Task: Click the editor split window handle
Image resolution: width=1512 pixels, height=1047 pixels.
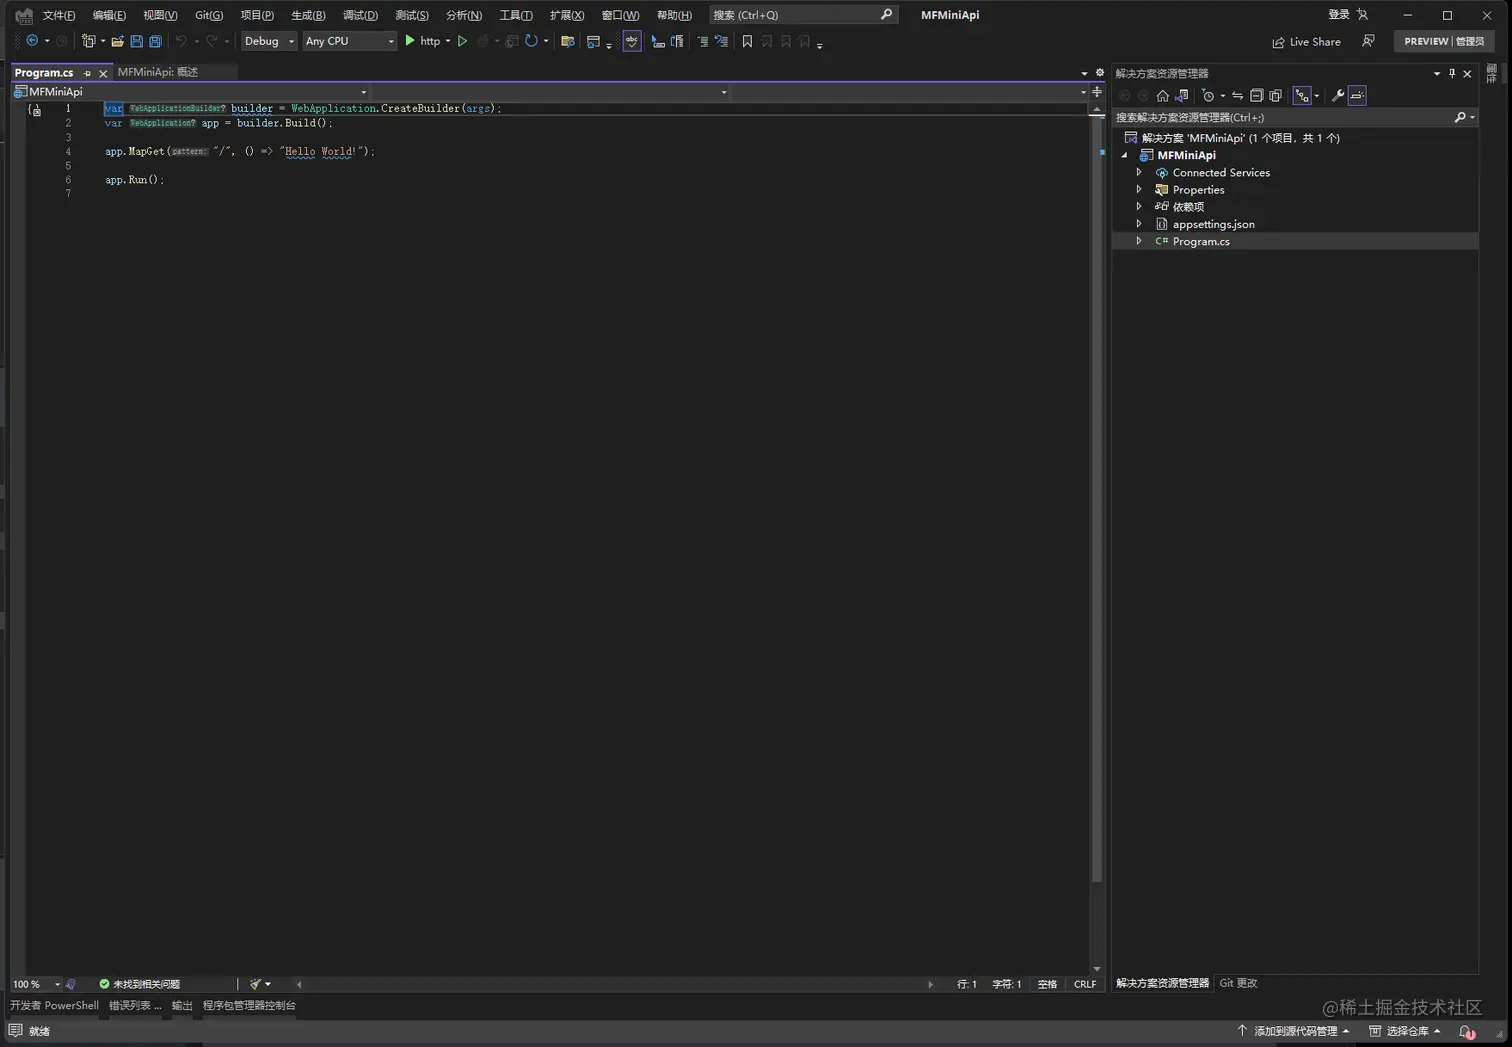Action: coord(1097,91)
